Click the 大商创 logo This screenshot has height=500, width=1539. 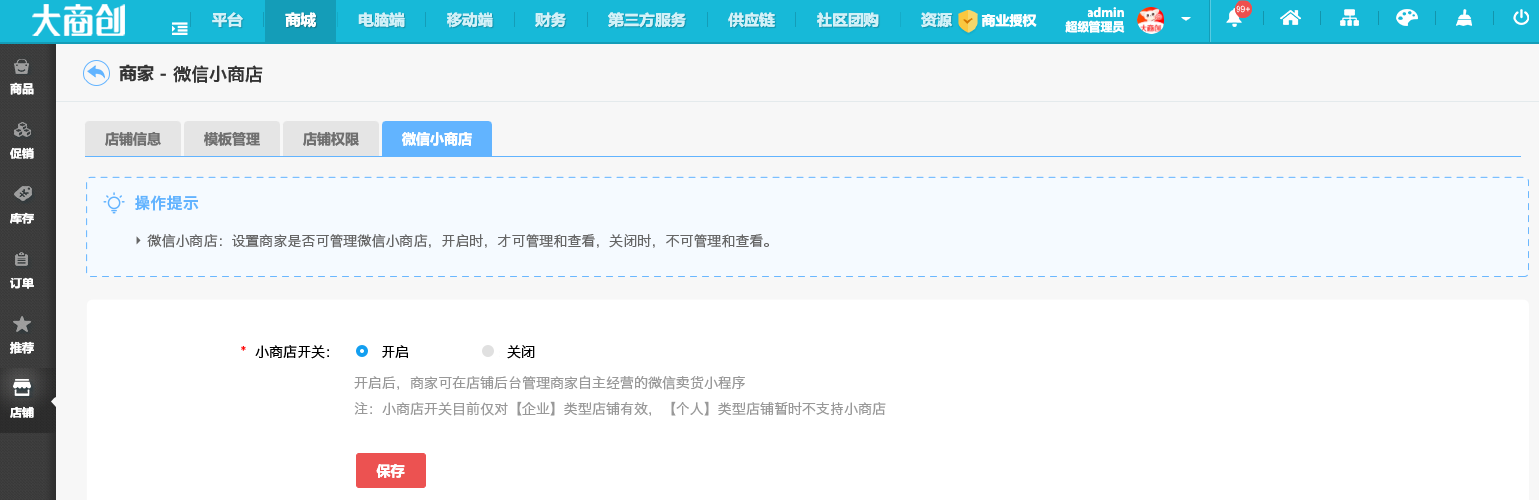78,20
